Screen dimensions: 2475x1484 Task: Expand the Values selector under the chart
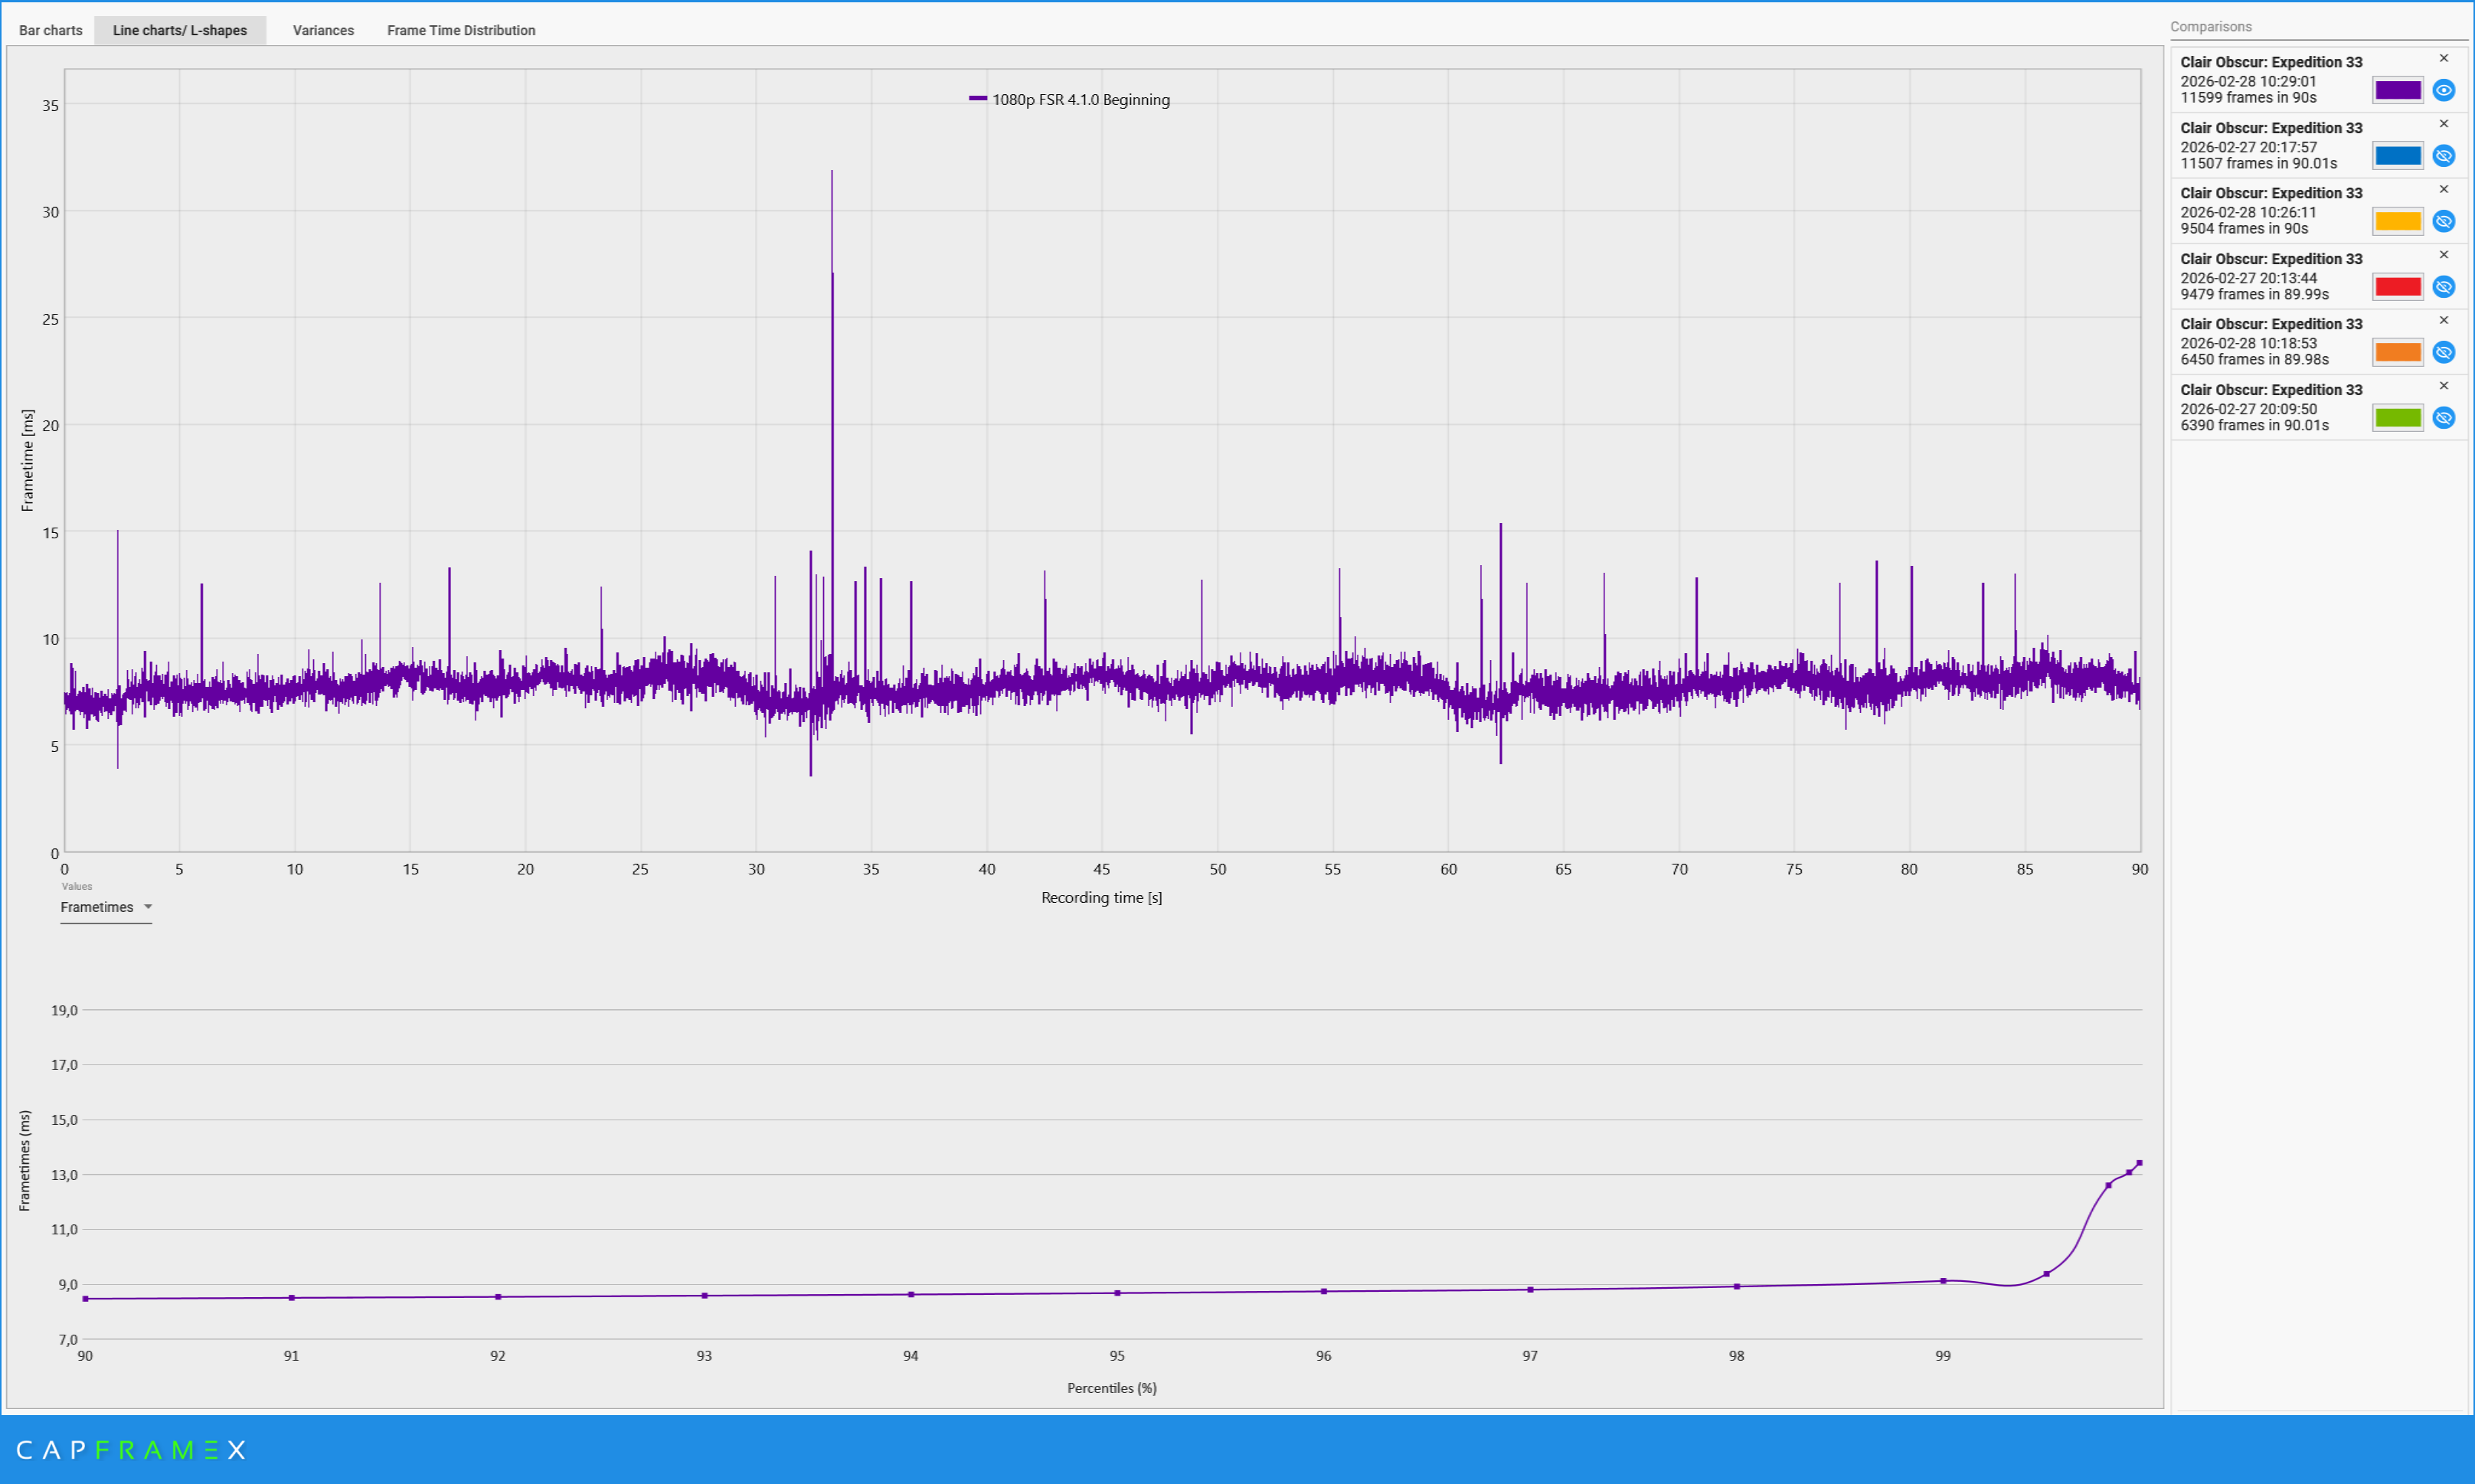point(106,907)
